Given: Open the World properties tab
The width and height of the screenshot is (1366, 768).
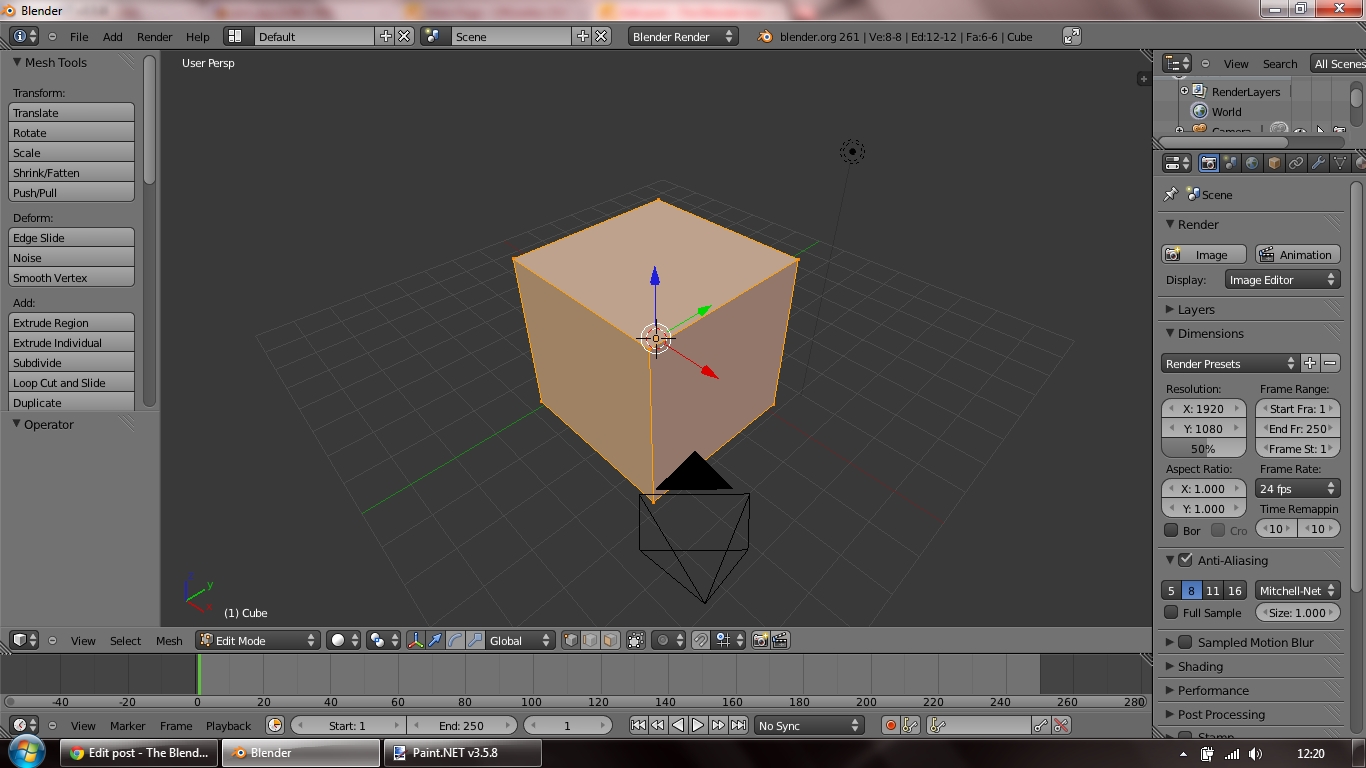Looking at the screenshot, I should coord(1250,163).
